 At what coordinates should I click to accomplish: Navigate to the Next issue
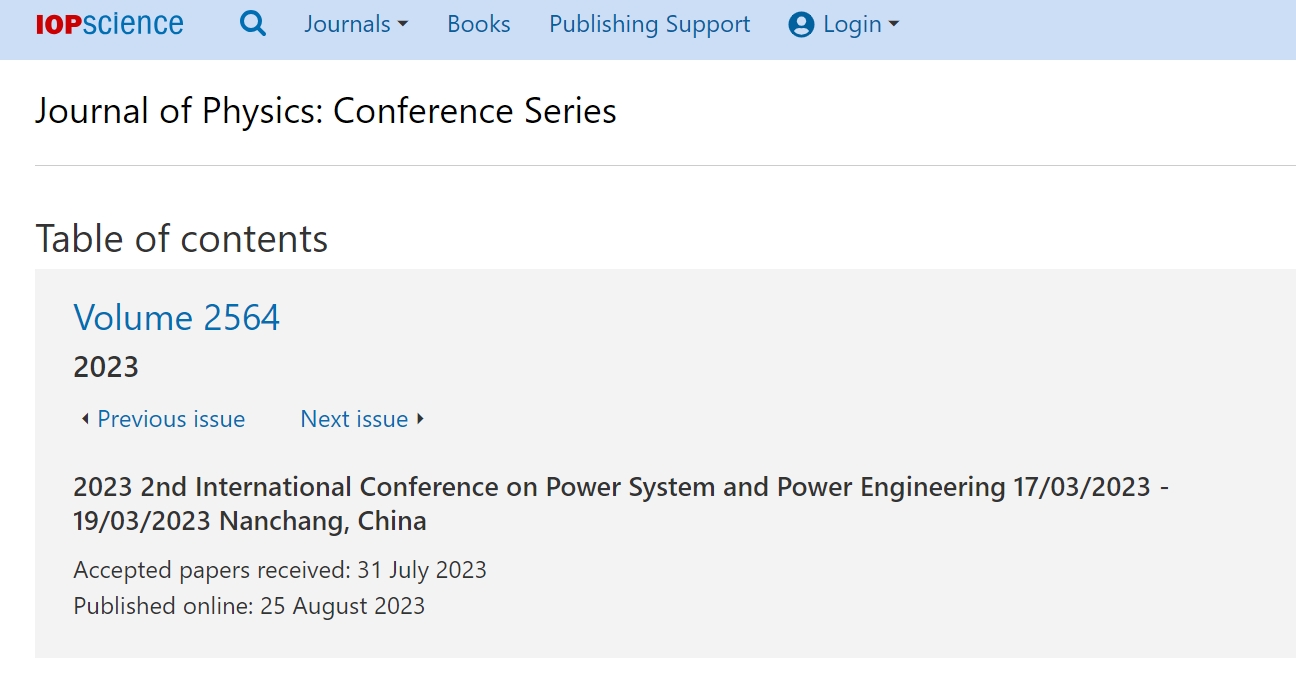tap(354, 419)
